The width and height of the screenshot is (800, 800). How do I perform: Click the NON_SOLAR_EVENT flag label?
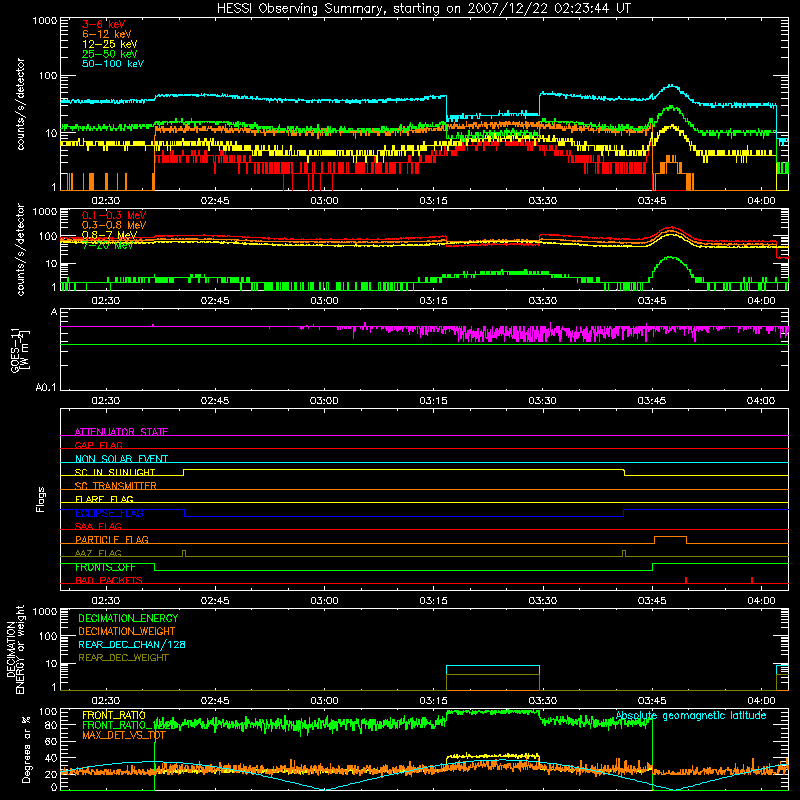(121, 459)
